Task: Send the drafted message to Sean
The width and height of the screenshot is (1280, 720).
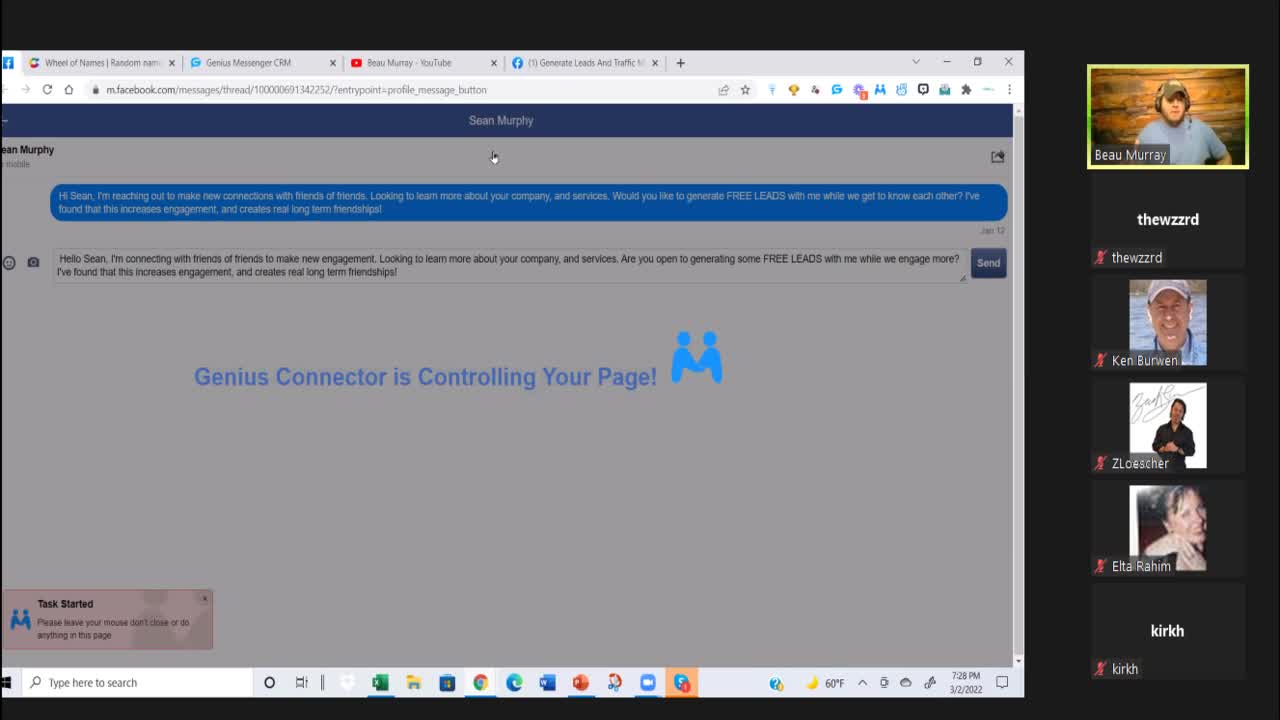Action: click(x=988, y=263)
